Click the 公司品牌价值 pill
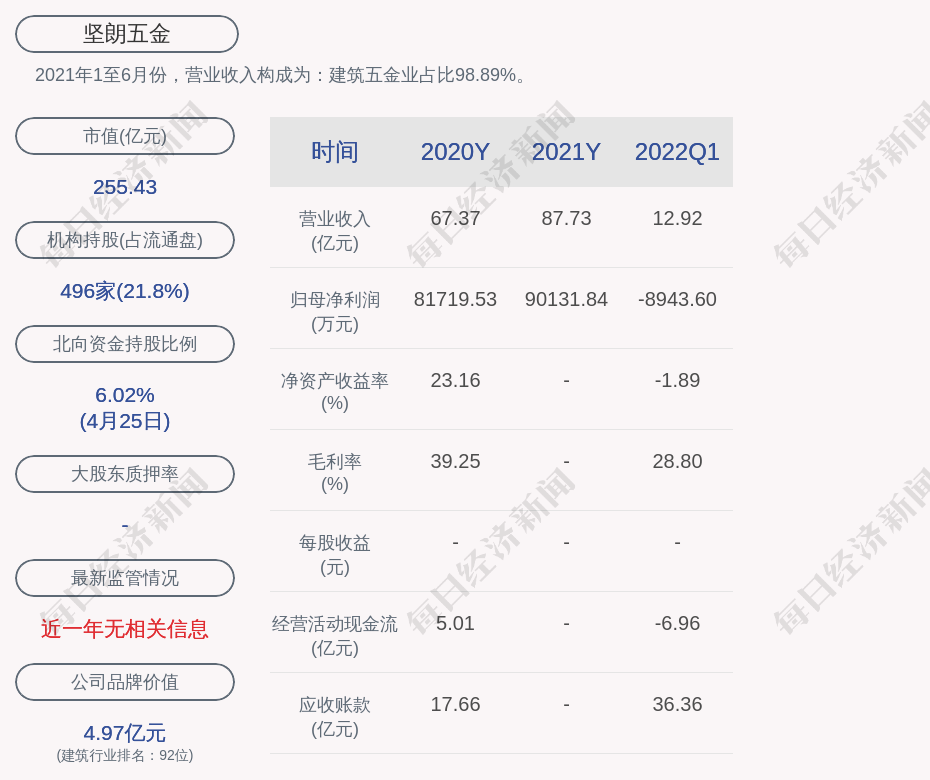 tap(125, 682)
